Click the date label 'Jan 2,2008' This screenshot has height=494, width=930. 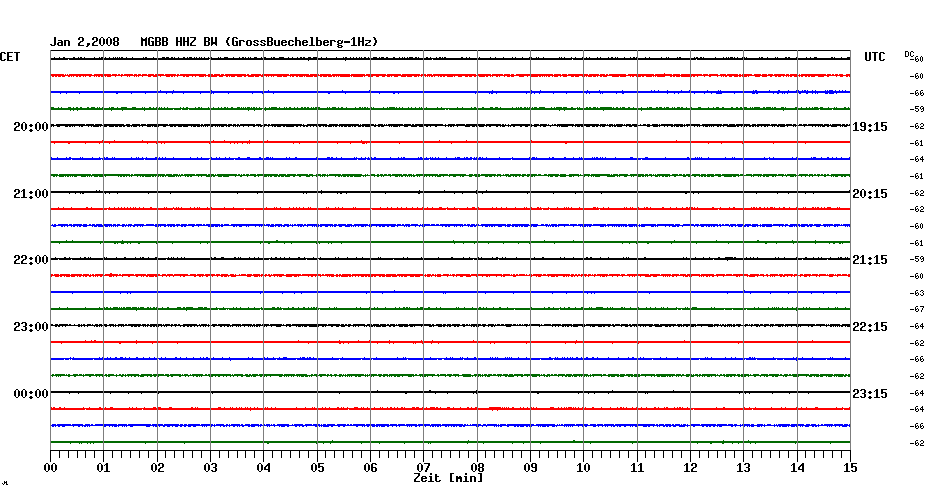[x=84, y=42]
